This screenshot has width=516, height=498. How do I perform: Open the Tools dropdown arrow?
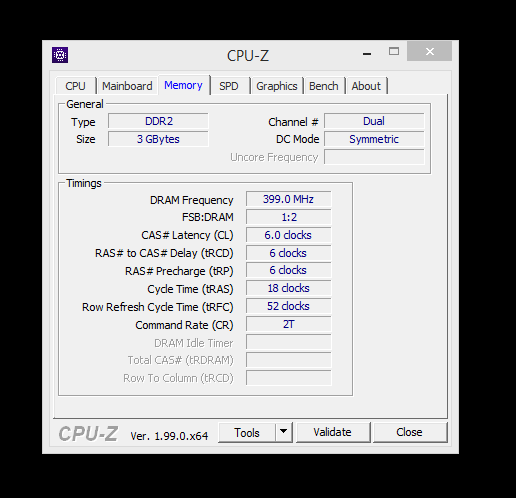(284, 432)
